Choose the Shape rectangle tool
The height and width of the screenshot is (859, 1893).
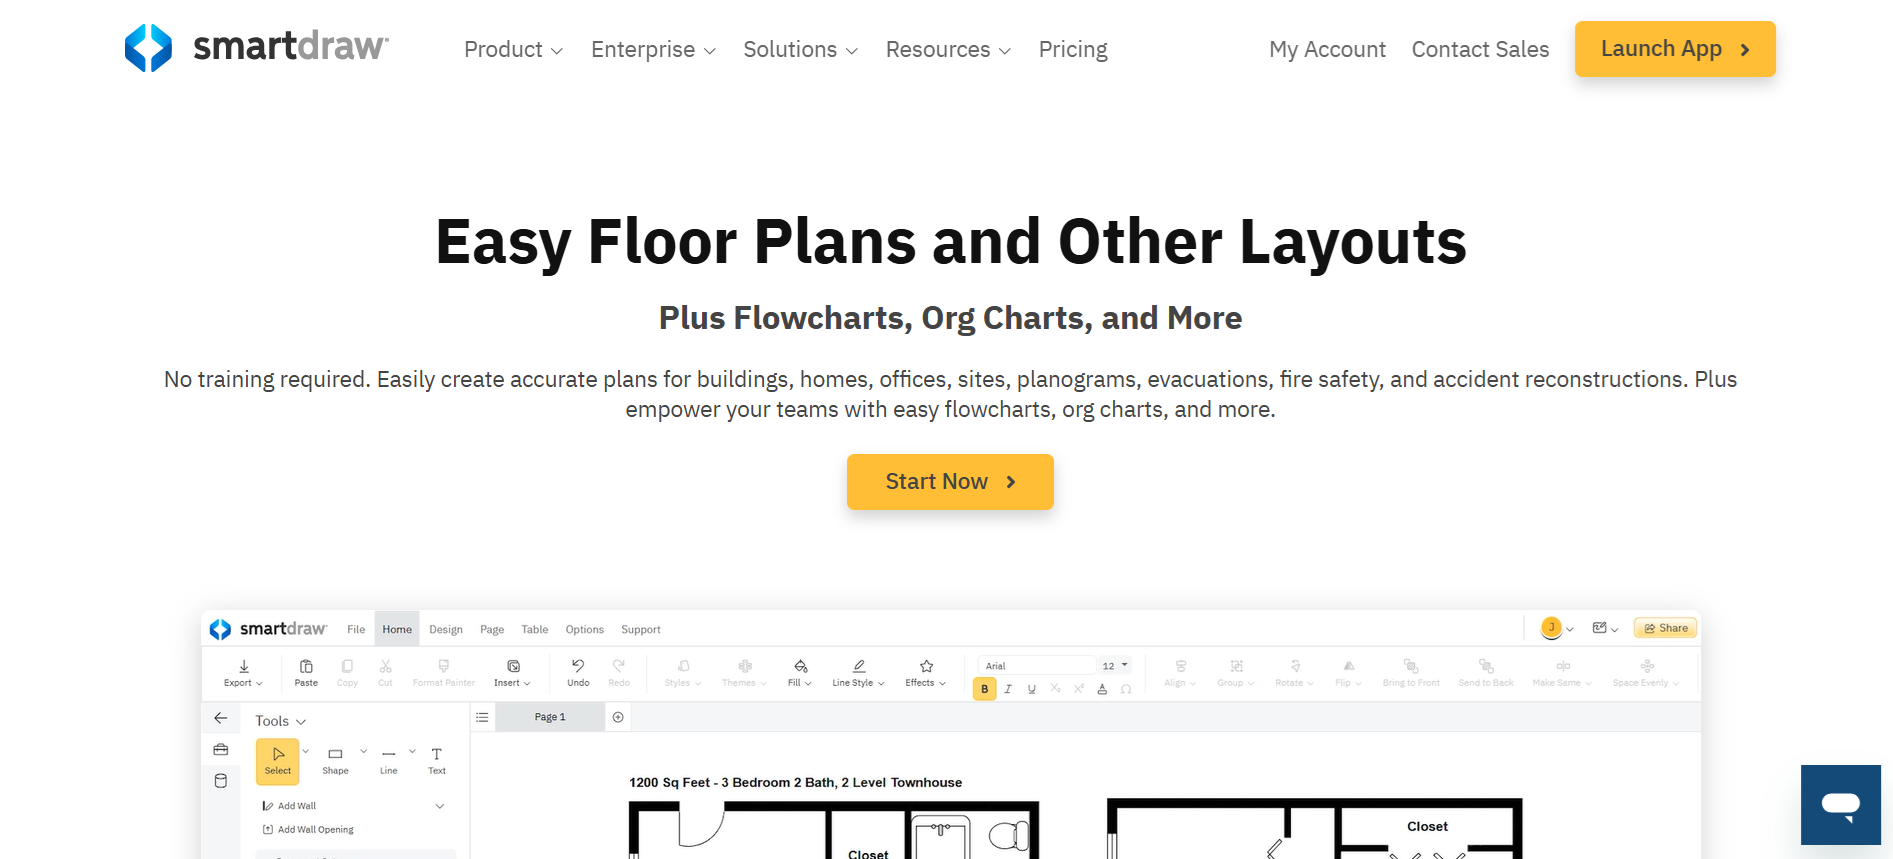[336, 761]
